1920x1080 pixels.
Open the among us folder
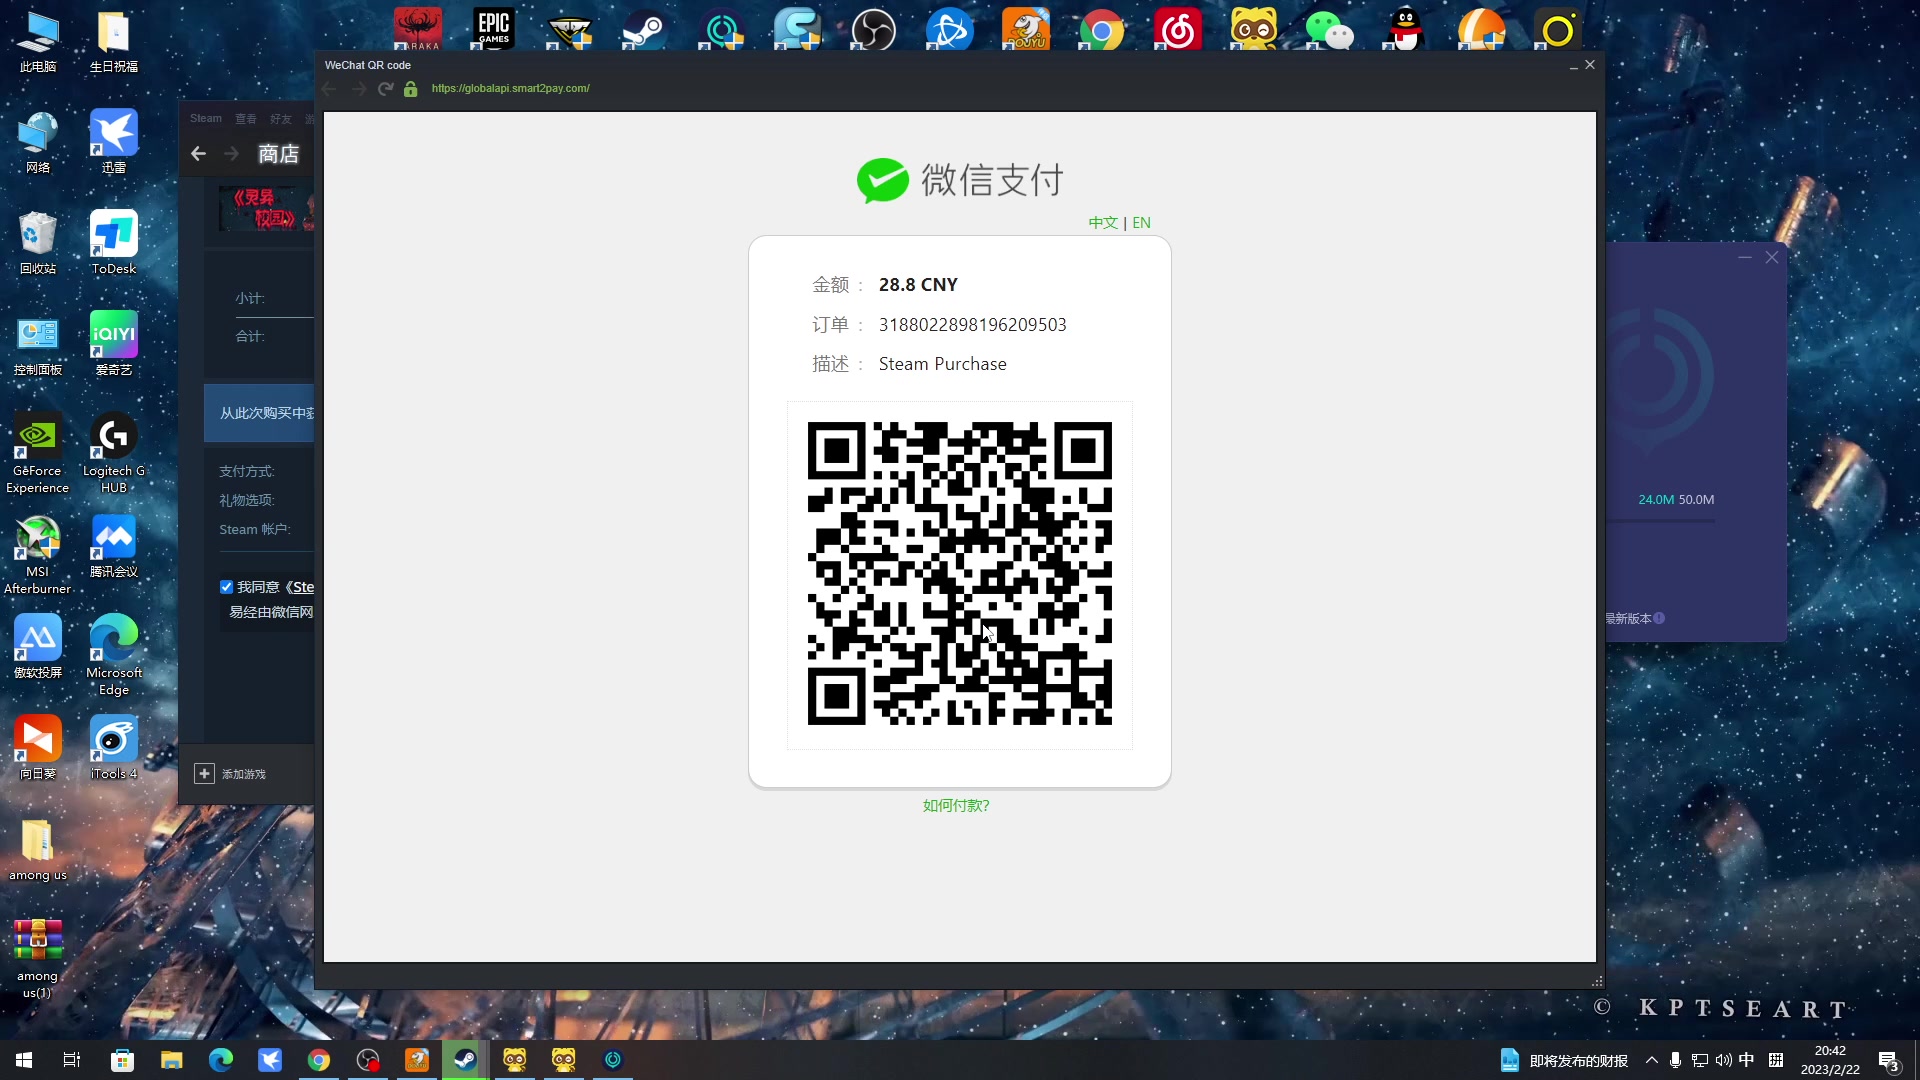[x=38, y=850]
